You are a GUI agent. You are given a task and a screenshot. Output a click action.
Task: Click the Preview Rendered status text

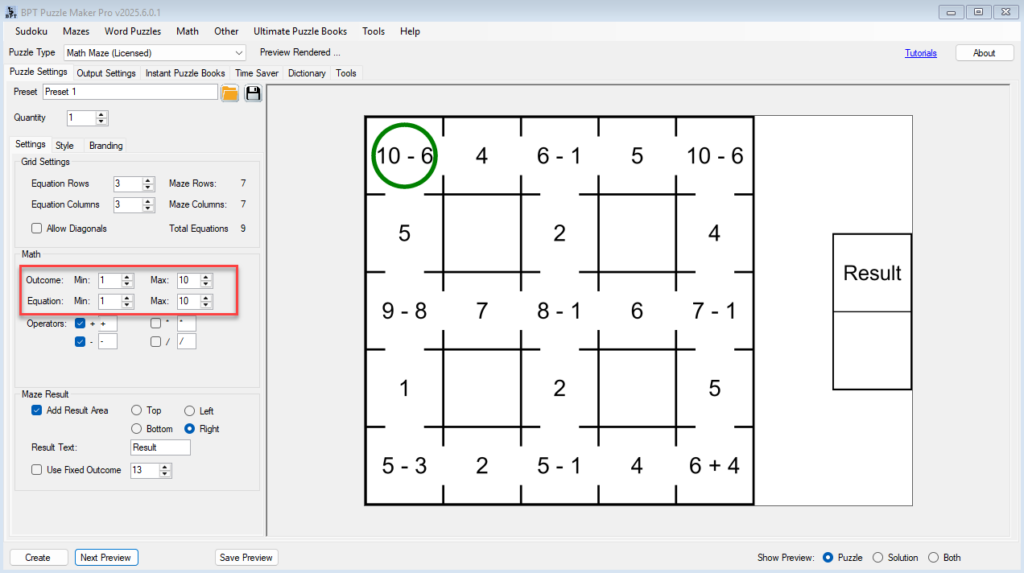coord(300,52)
